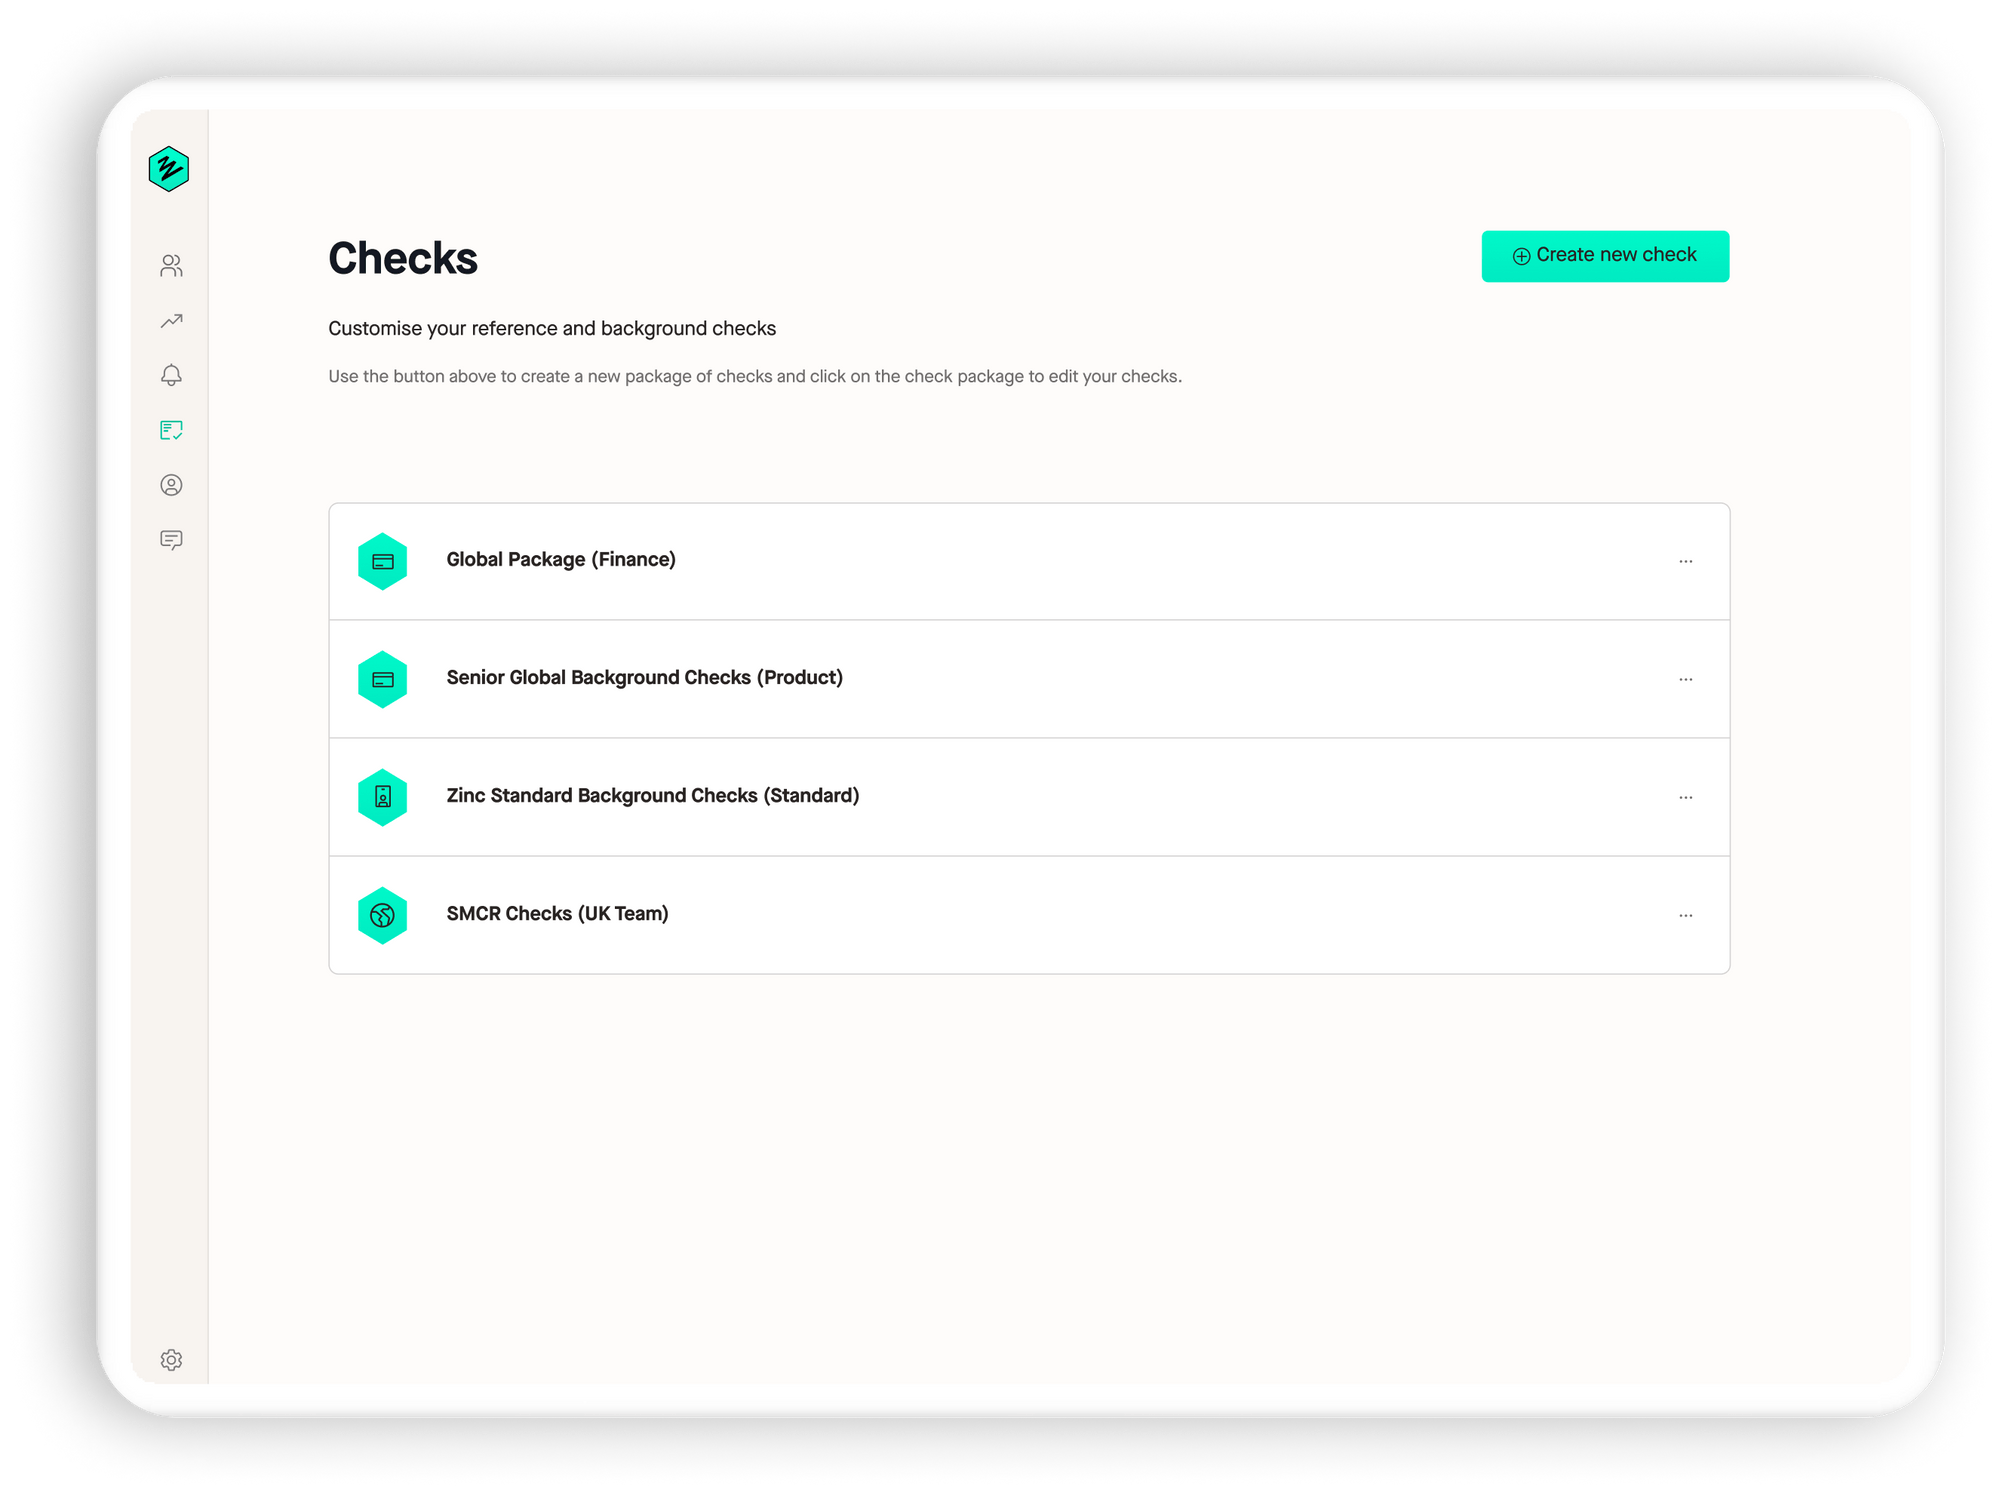Open the messages chat panel
This screenshot has height=1492, width=2000.
pos(171,540)
